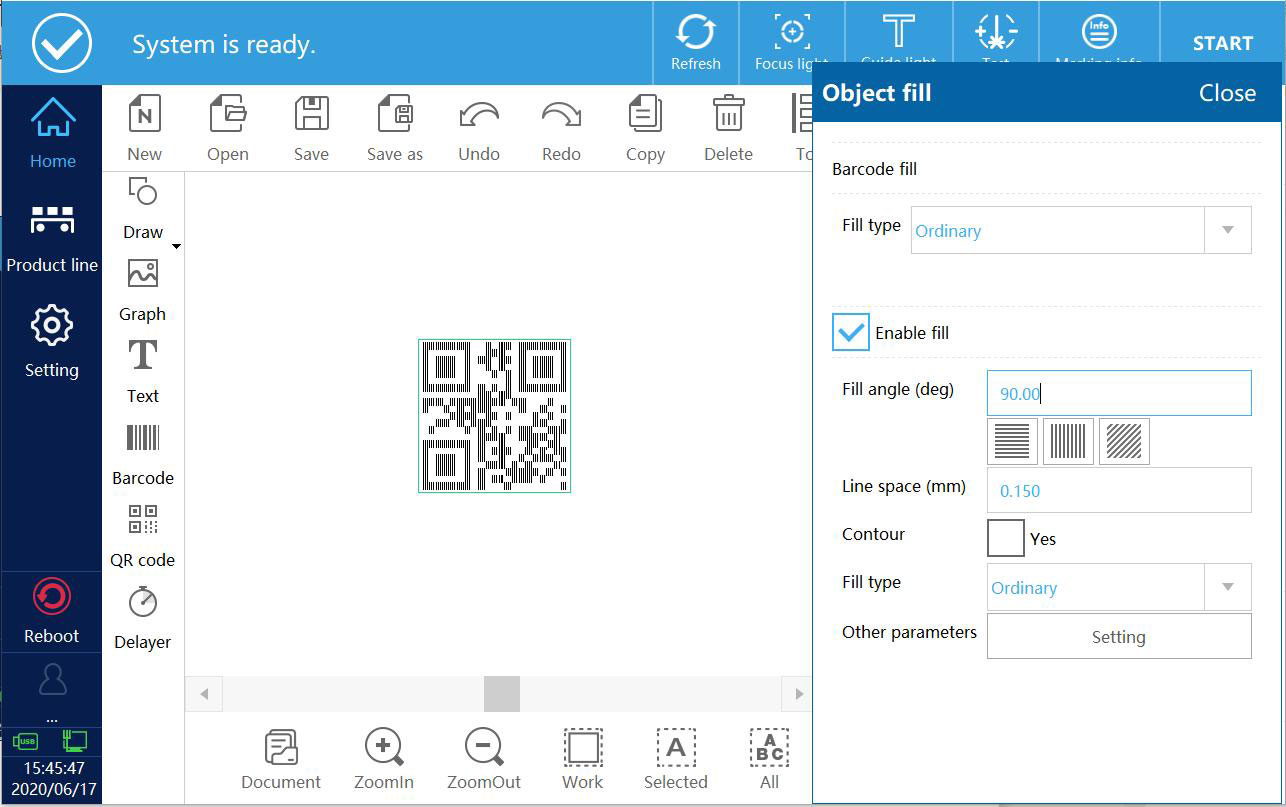Click the network connection status icon

[74, 741]
